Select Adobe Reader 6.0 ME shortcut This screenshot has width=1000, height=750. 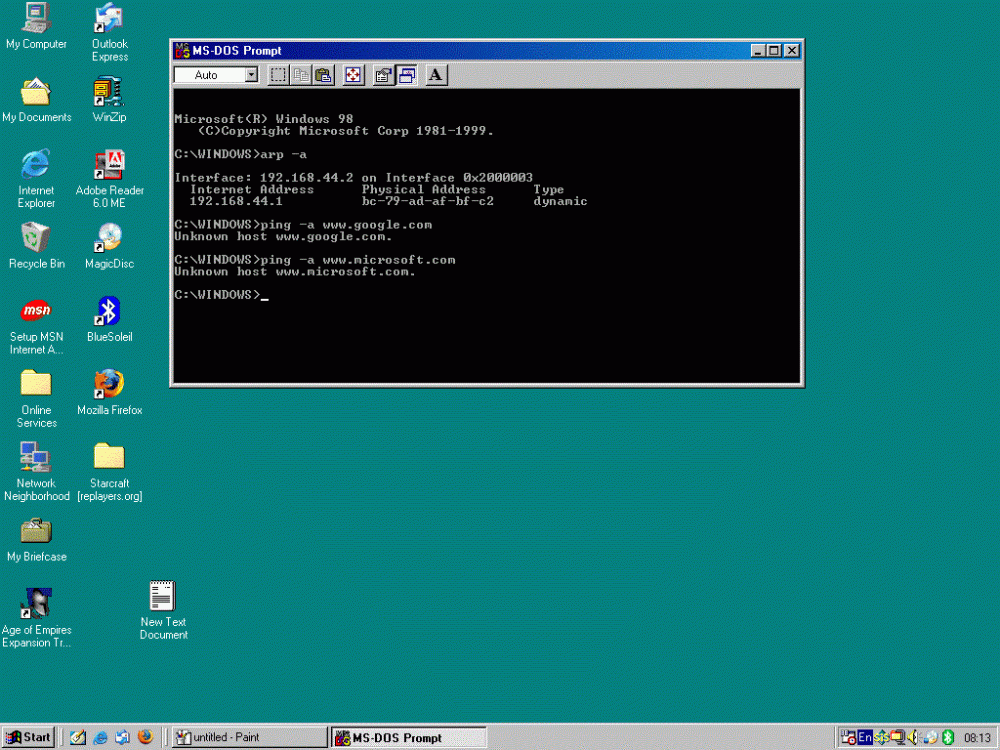click(110, 179)
